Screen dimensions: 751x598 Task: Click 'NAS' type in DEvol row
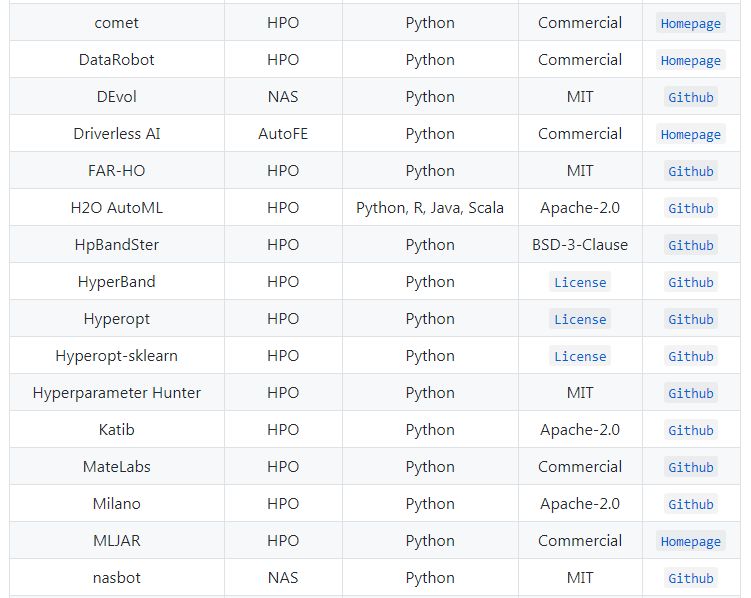(x=283, y=96)
